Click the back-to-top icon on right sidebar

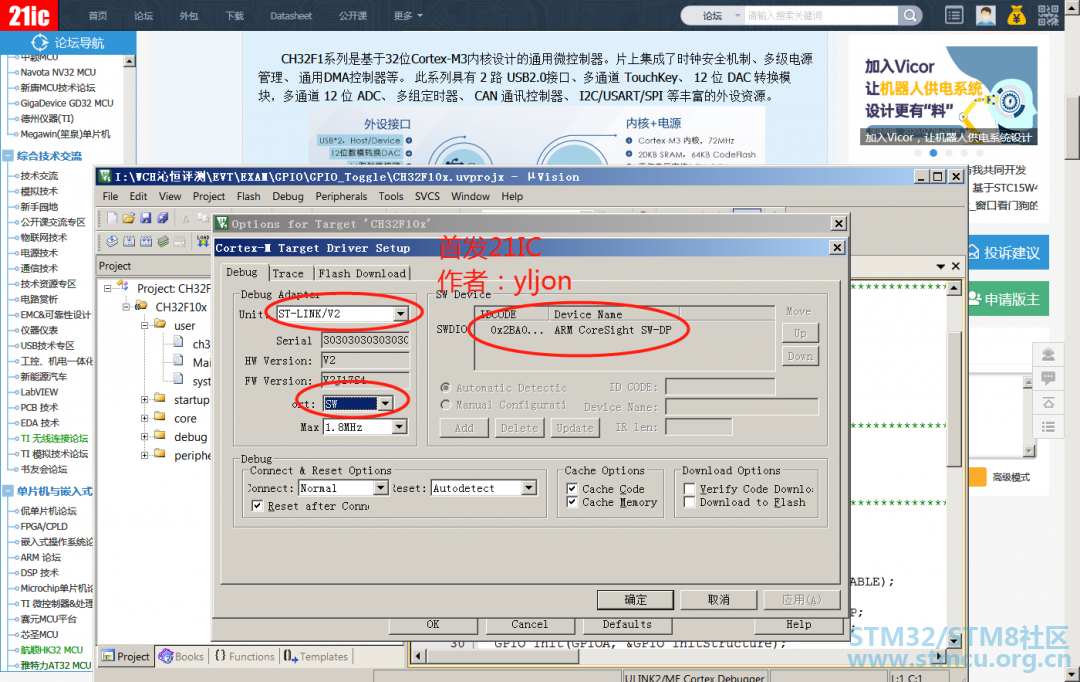(1048, 403)
